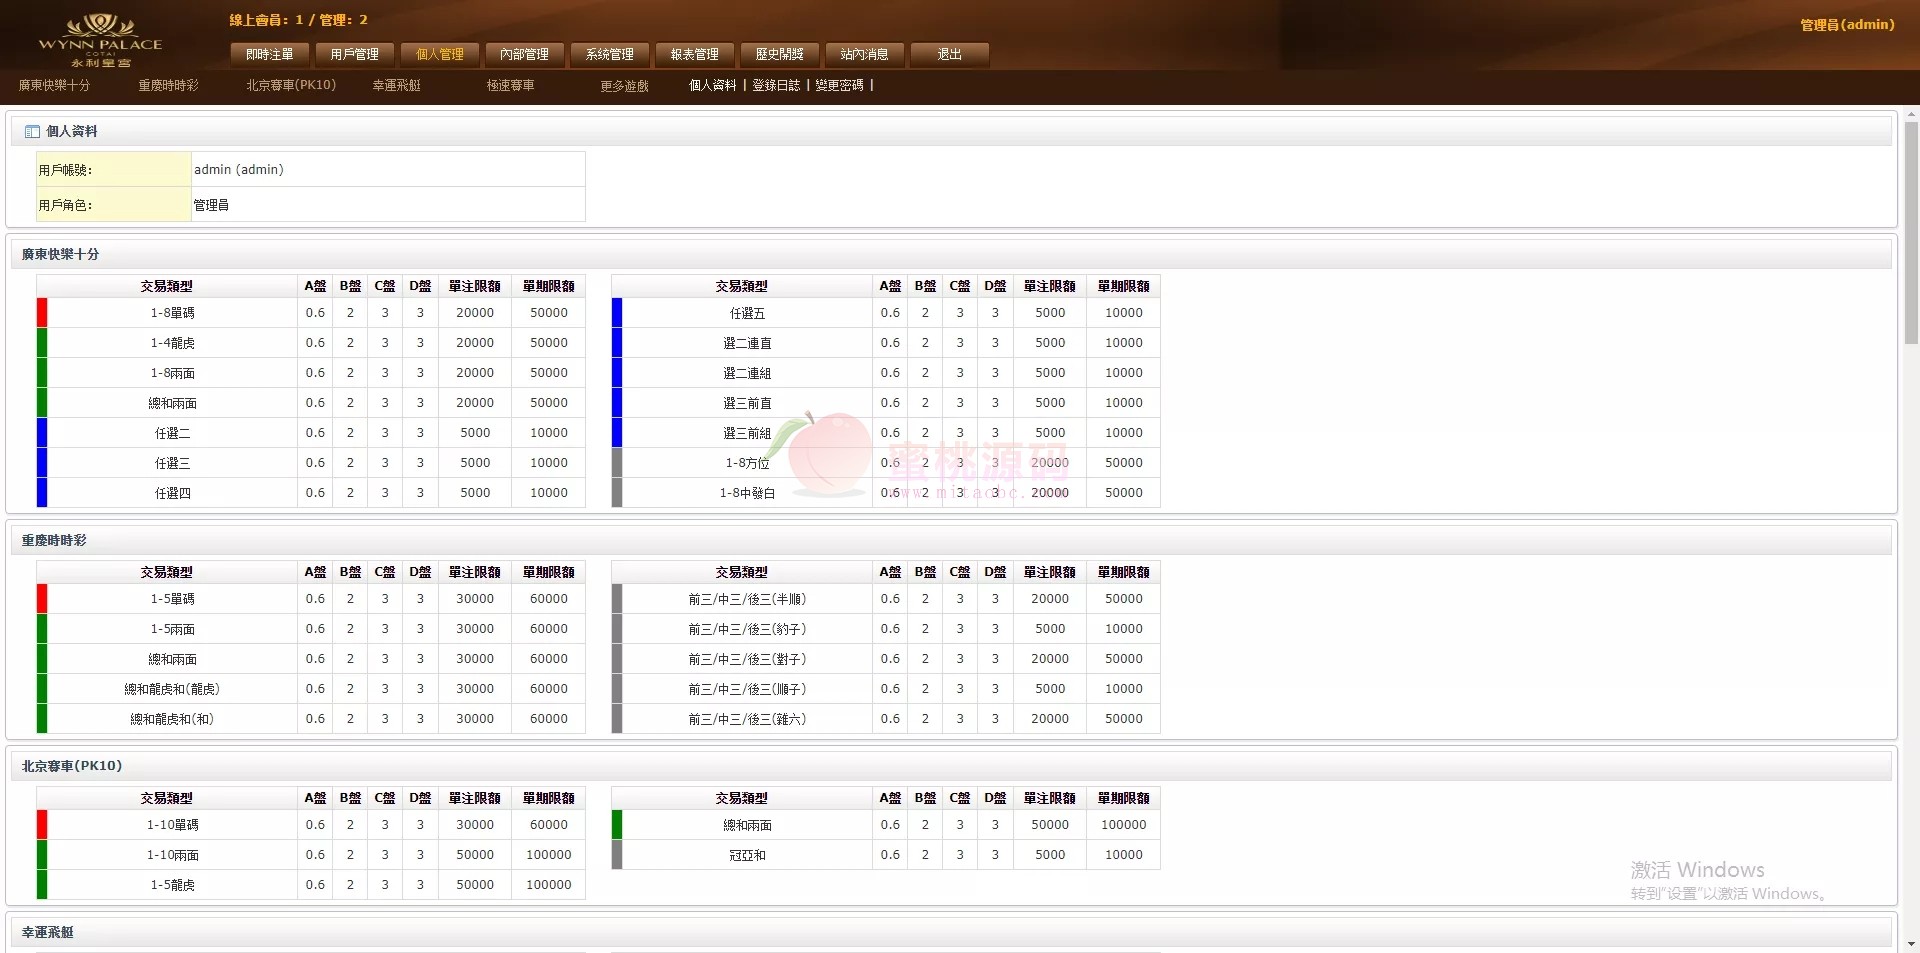Log out using the 退出 button
This screenshot has width=1920, height=953.
(x=950, y=54)
